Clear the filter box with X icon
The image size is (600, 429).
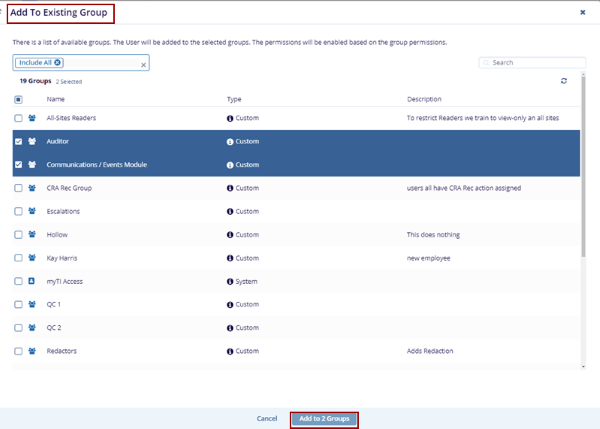[x=143, y=64]
